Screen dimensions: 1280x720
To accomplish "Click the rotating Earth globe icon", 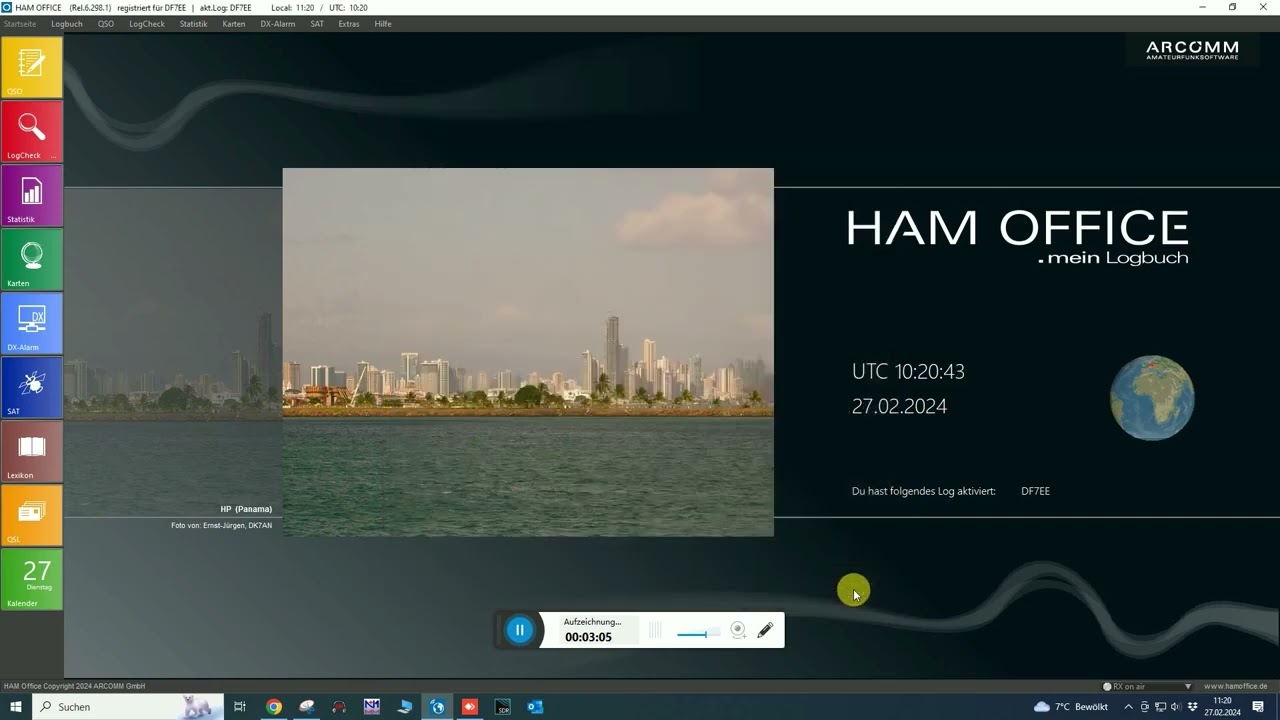I will [x=1152, y=398].
